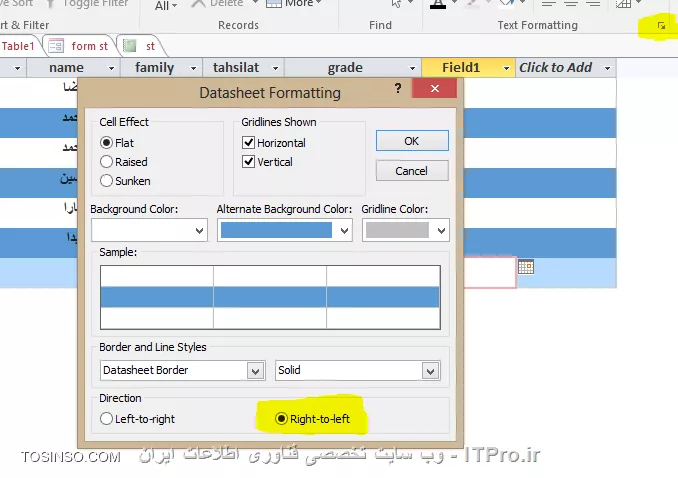Uncheck the Horizontal gridlines checkbox
The width and height of the screenshot is (678, 478).
(x=249, y=143)
